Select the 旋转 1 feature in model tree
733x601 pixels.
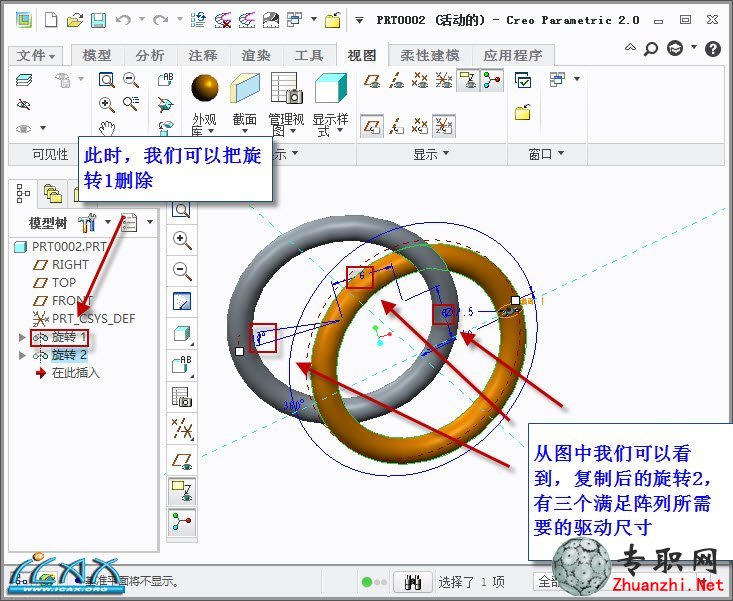point(59,337)
